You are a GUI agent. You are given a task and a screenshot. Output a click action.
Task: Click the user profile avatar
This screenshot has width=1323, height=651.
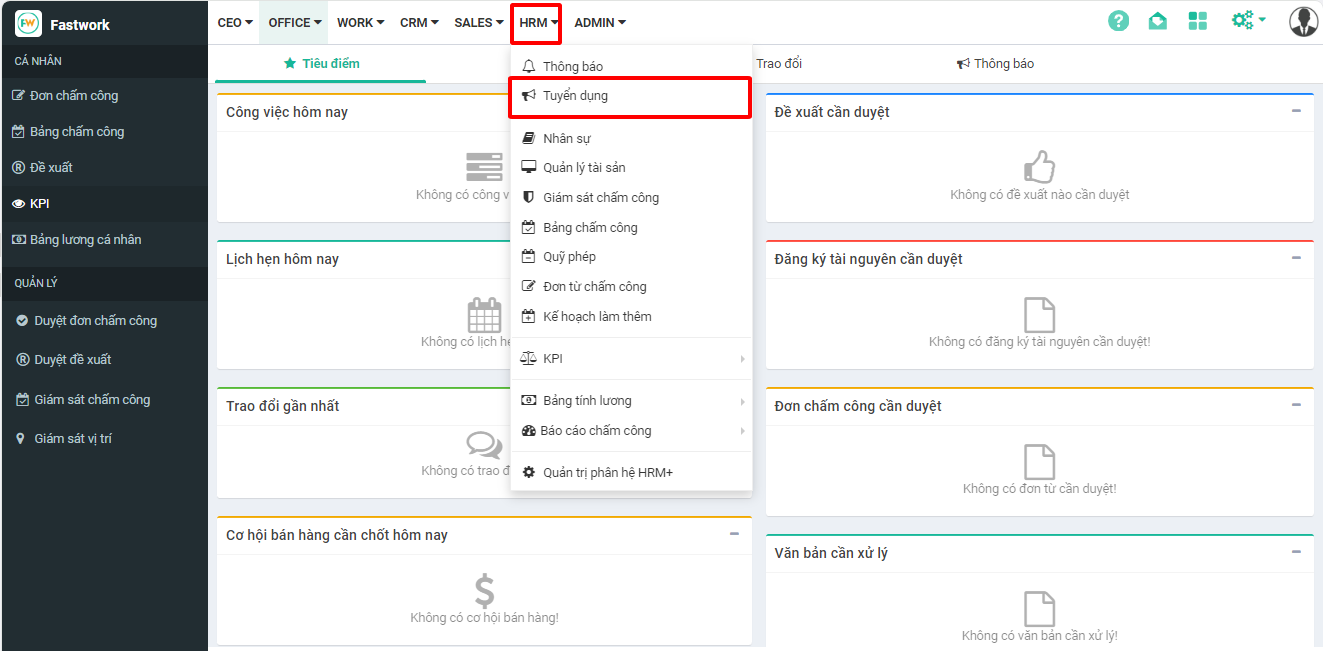click(x=1303, y=21)
